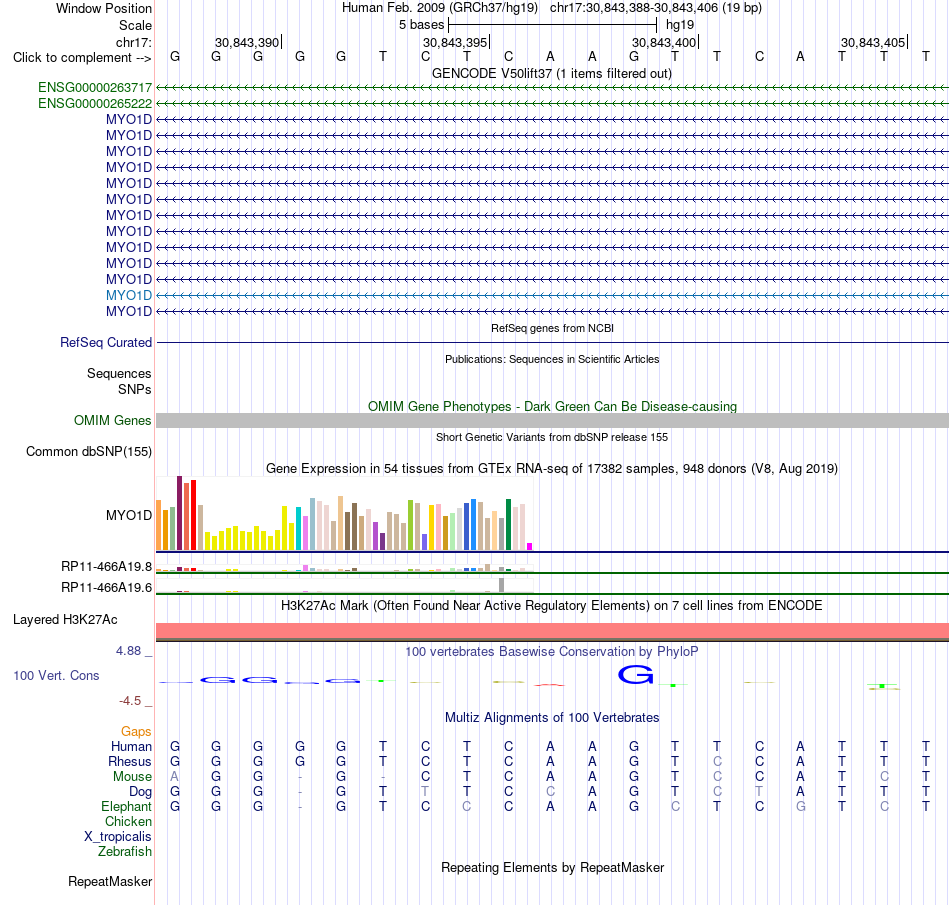
Task: Select the Mouse alignment row label
Action: click(x=132, y=777)
